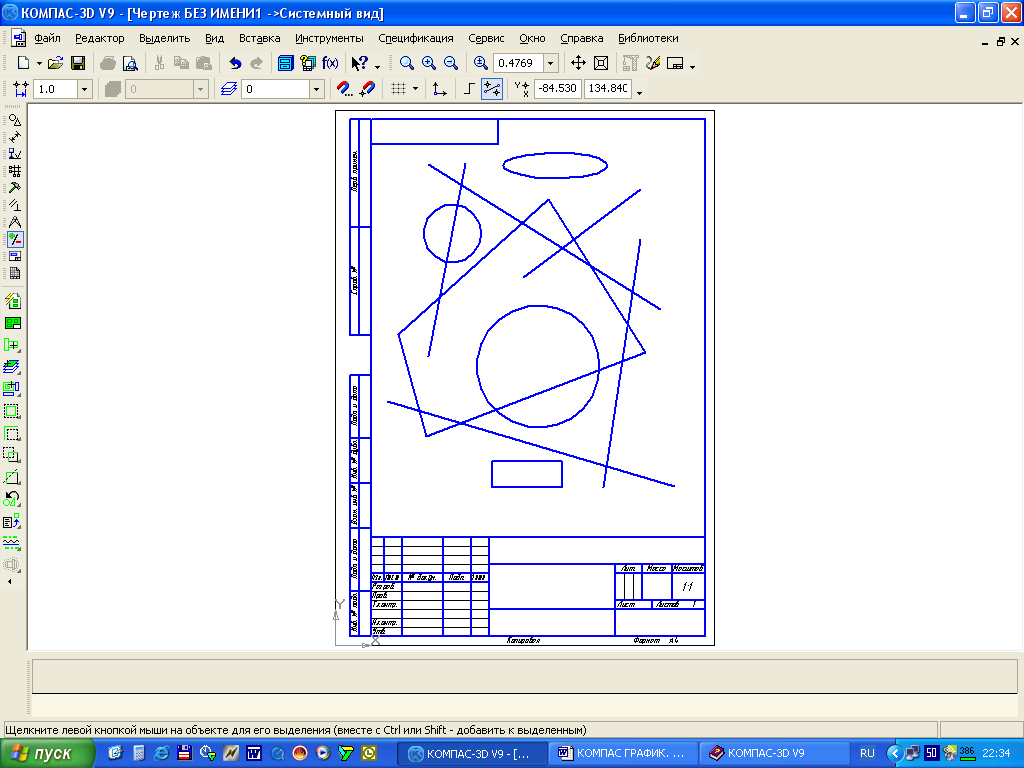The height and width of the screenshot is (768, 1024).
Task: Click in the Y coordinate field 134.840
Action: pos(608,88)
